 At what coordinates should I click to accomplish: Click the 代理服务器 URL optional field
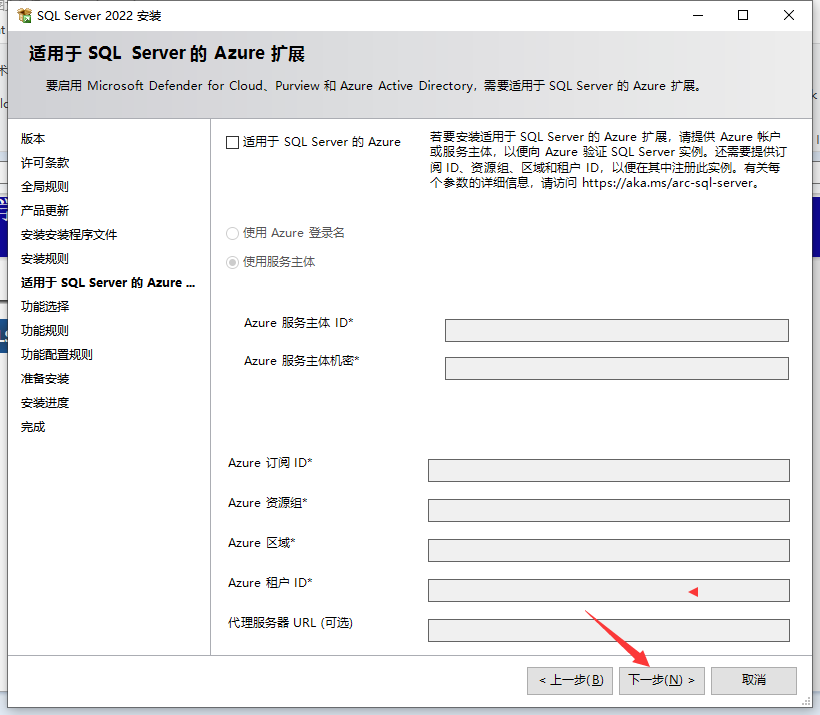coord(609,630)
